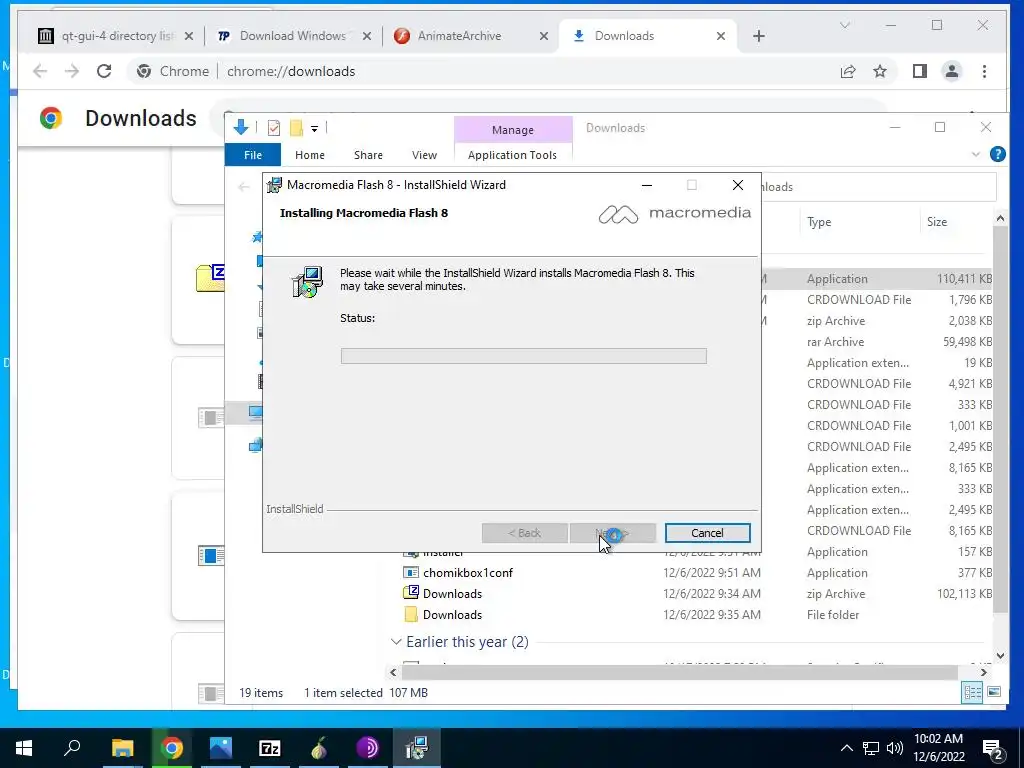This screenshot has width=1024, height=768.
Task: Click 12/6/2022 9:51 AM date of chomikbox1conf
Action: [x=712, y=573]
